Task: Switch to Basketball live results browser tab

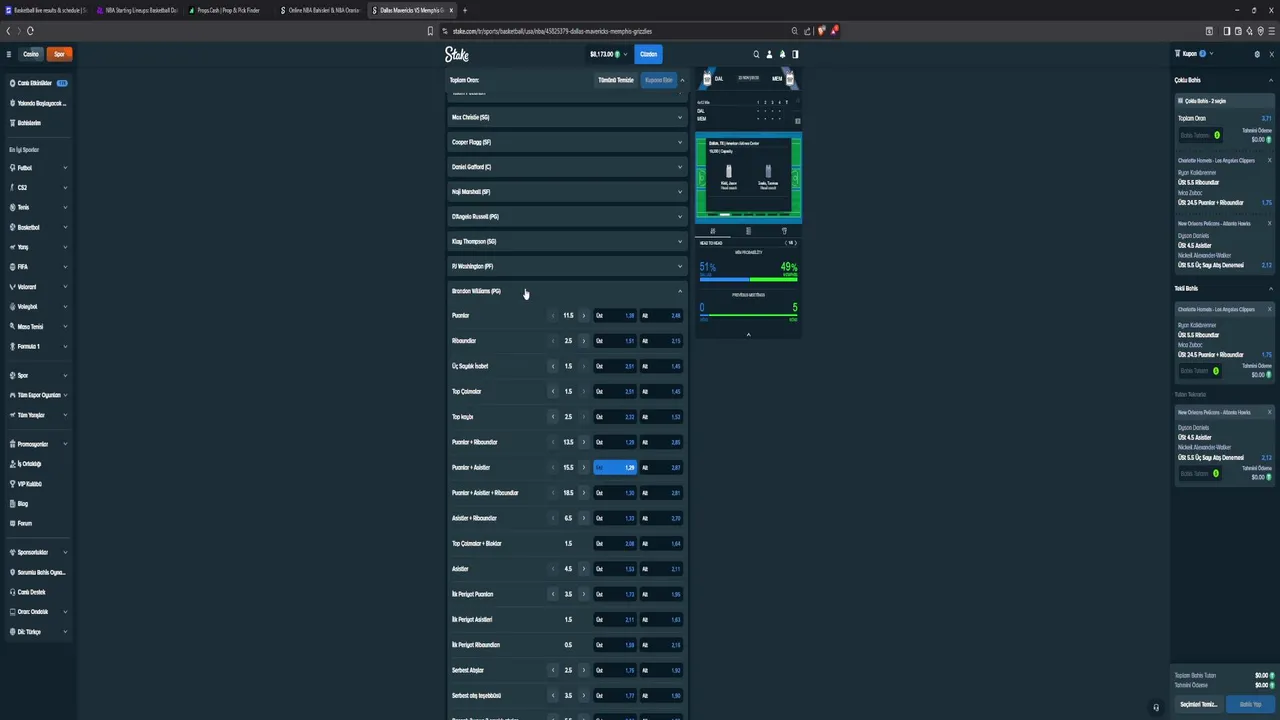Action: click(x=48, y=10)
